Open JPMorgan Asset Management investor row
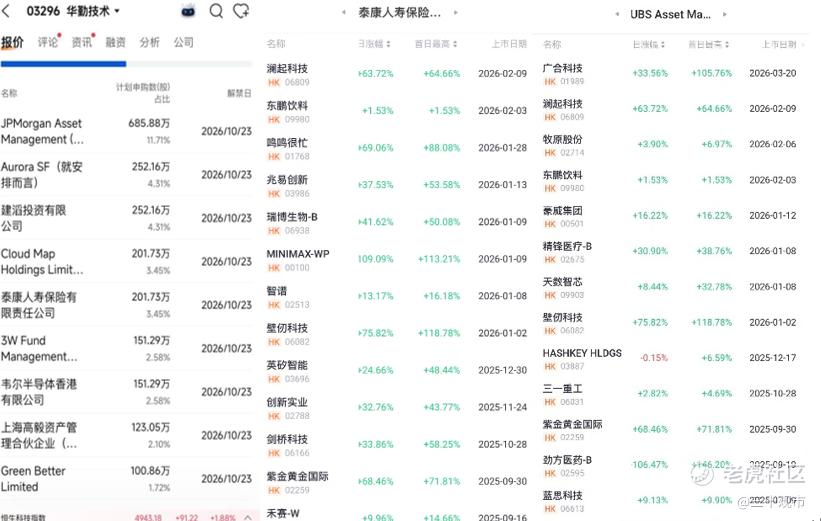 click(x=126, y=131)
